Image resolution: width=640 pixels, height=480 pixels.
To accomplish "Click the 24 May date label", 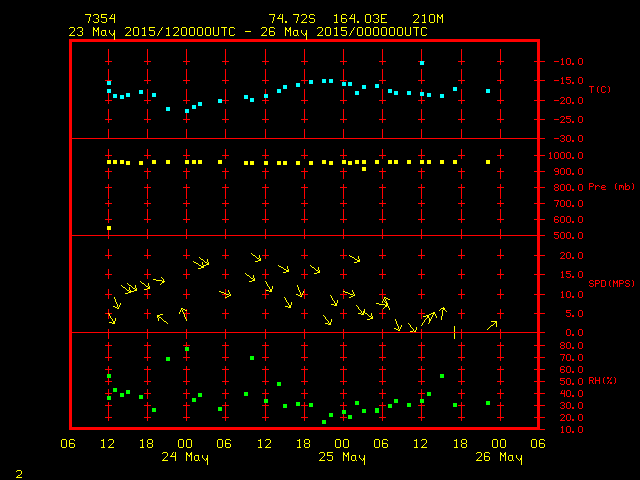I will [185, 458].
